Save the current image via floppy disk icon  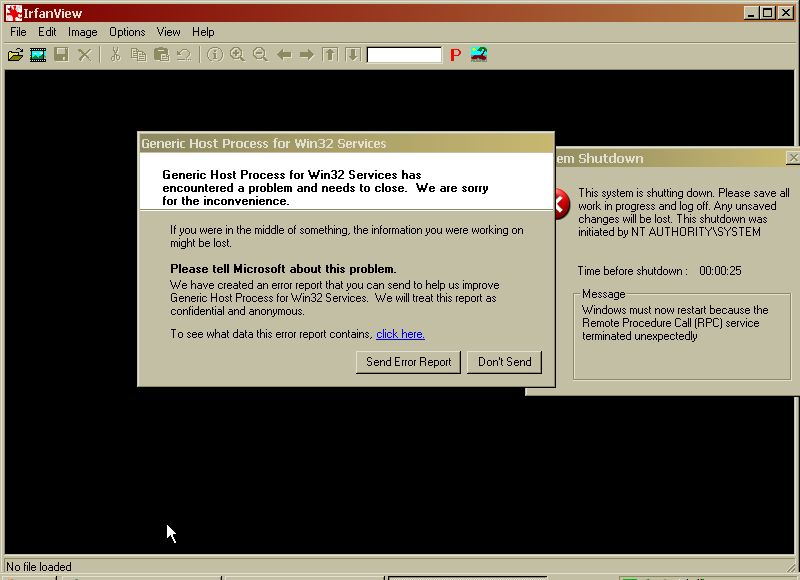click(x=59, y=54)
